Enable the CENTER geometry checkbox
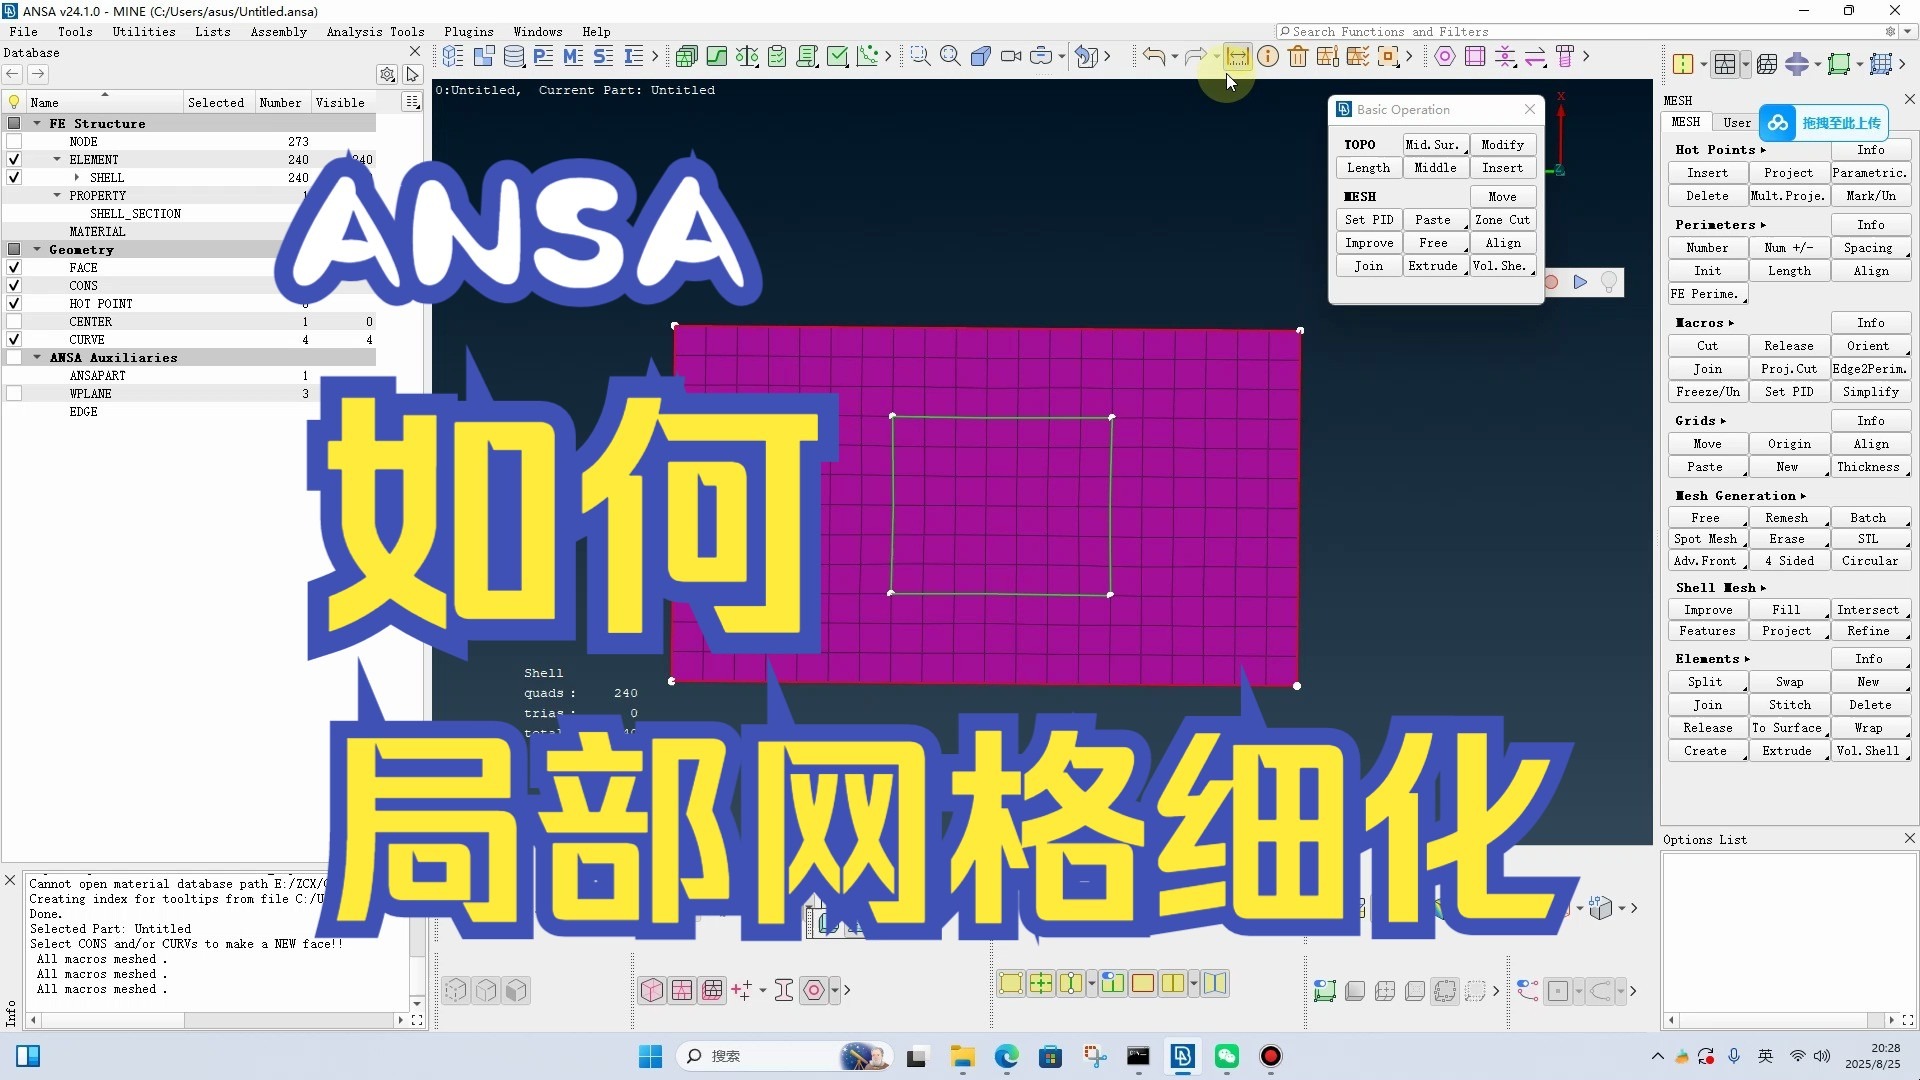 click(x=14, y=322)
